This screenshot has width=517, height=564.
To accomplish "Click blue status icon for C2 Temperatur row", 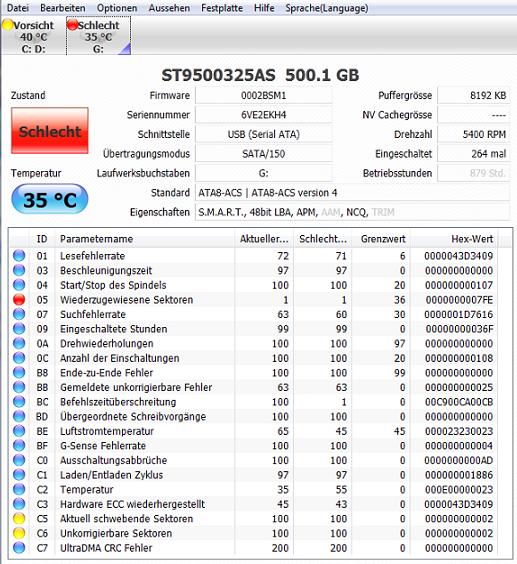I will point(19,489).
